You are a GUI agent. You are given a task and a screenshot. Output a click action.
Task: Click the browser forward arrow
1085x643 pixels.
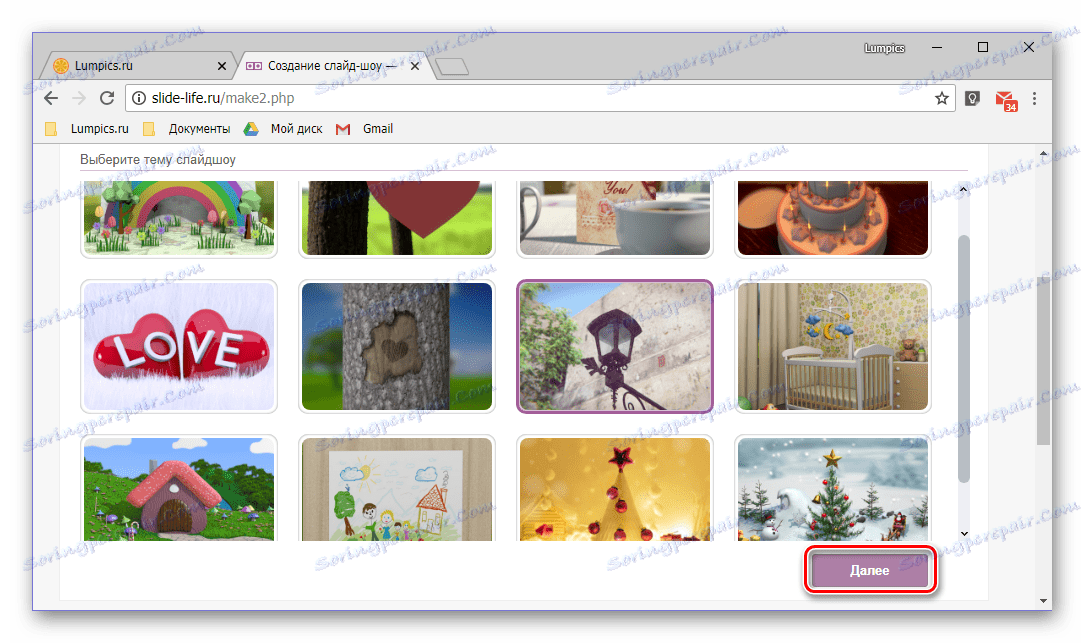click(79, 98)
